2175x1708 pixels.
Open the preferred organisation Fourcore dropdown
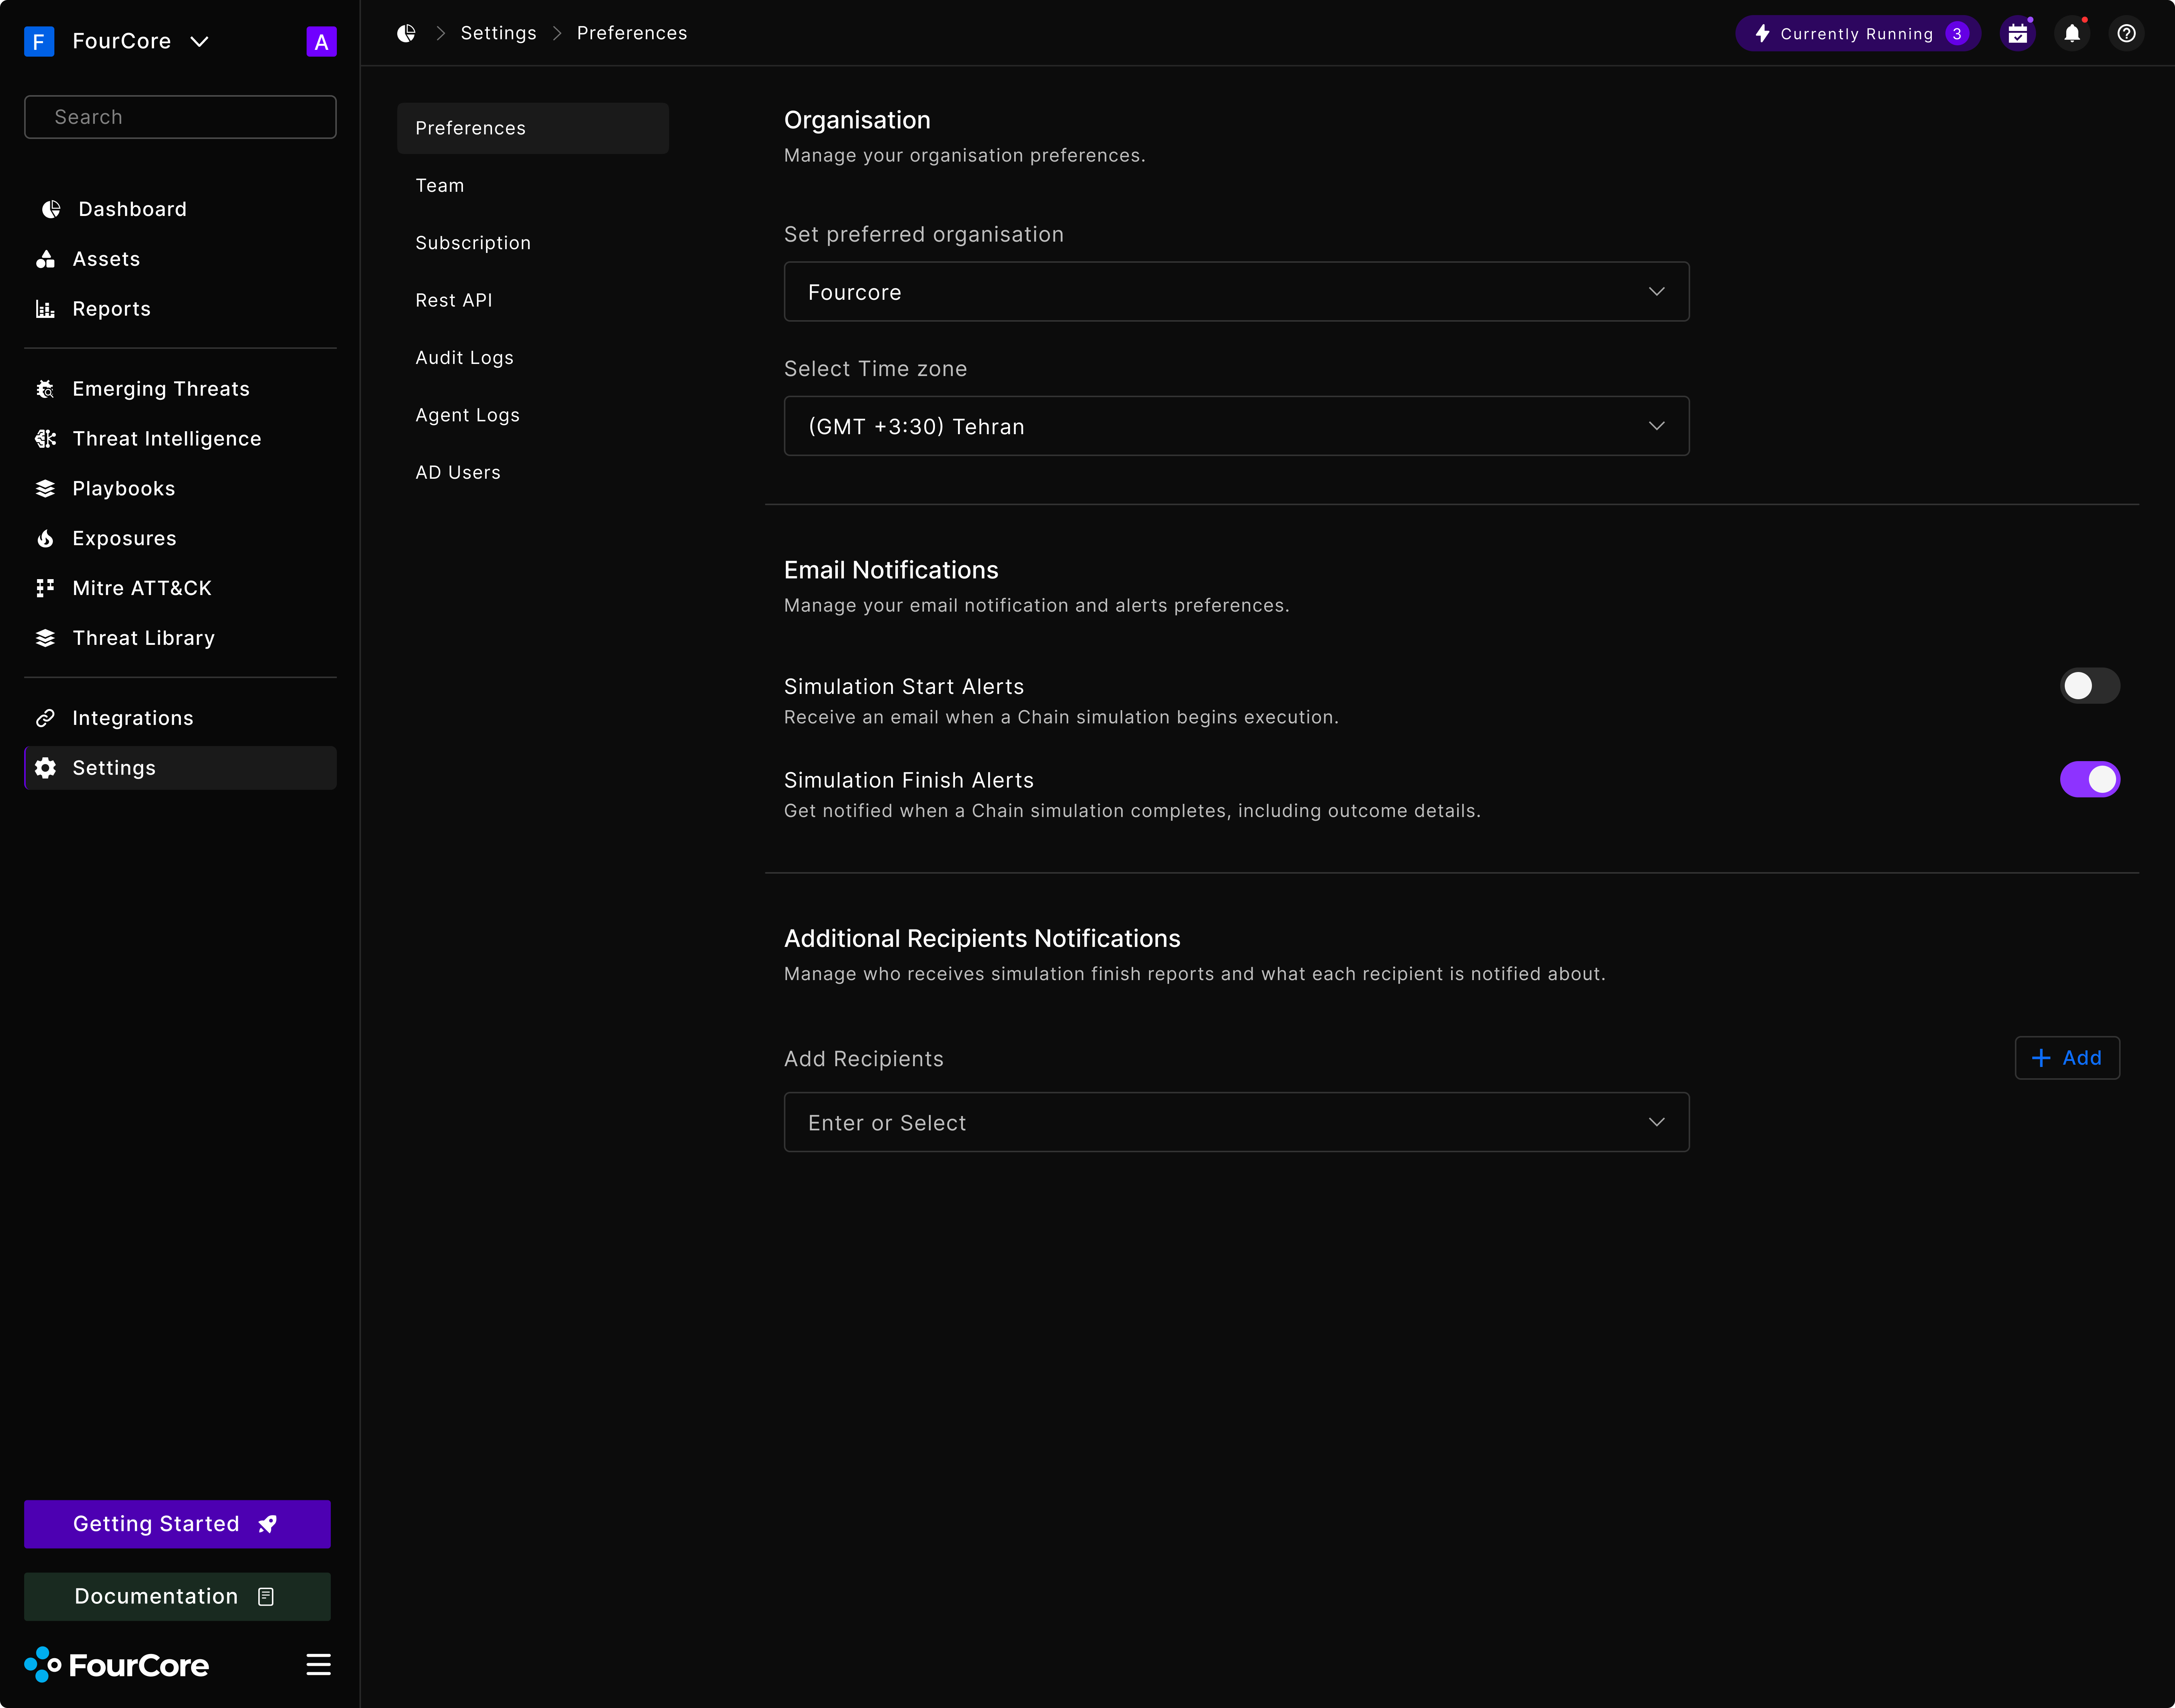pos(1237,292)
